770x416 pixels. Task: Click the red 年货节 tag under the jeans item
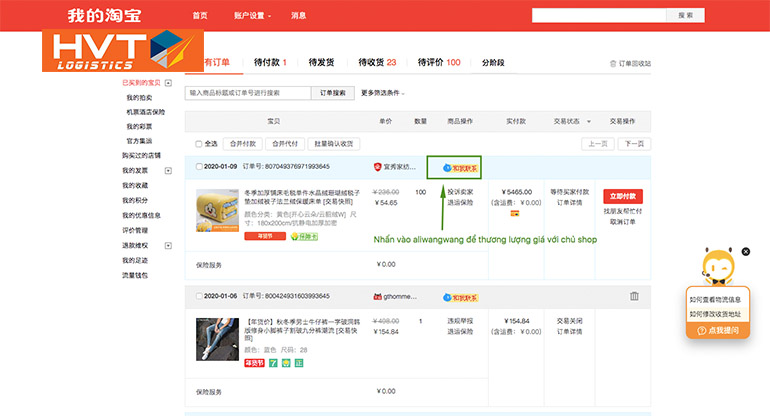(254, 363)
